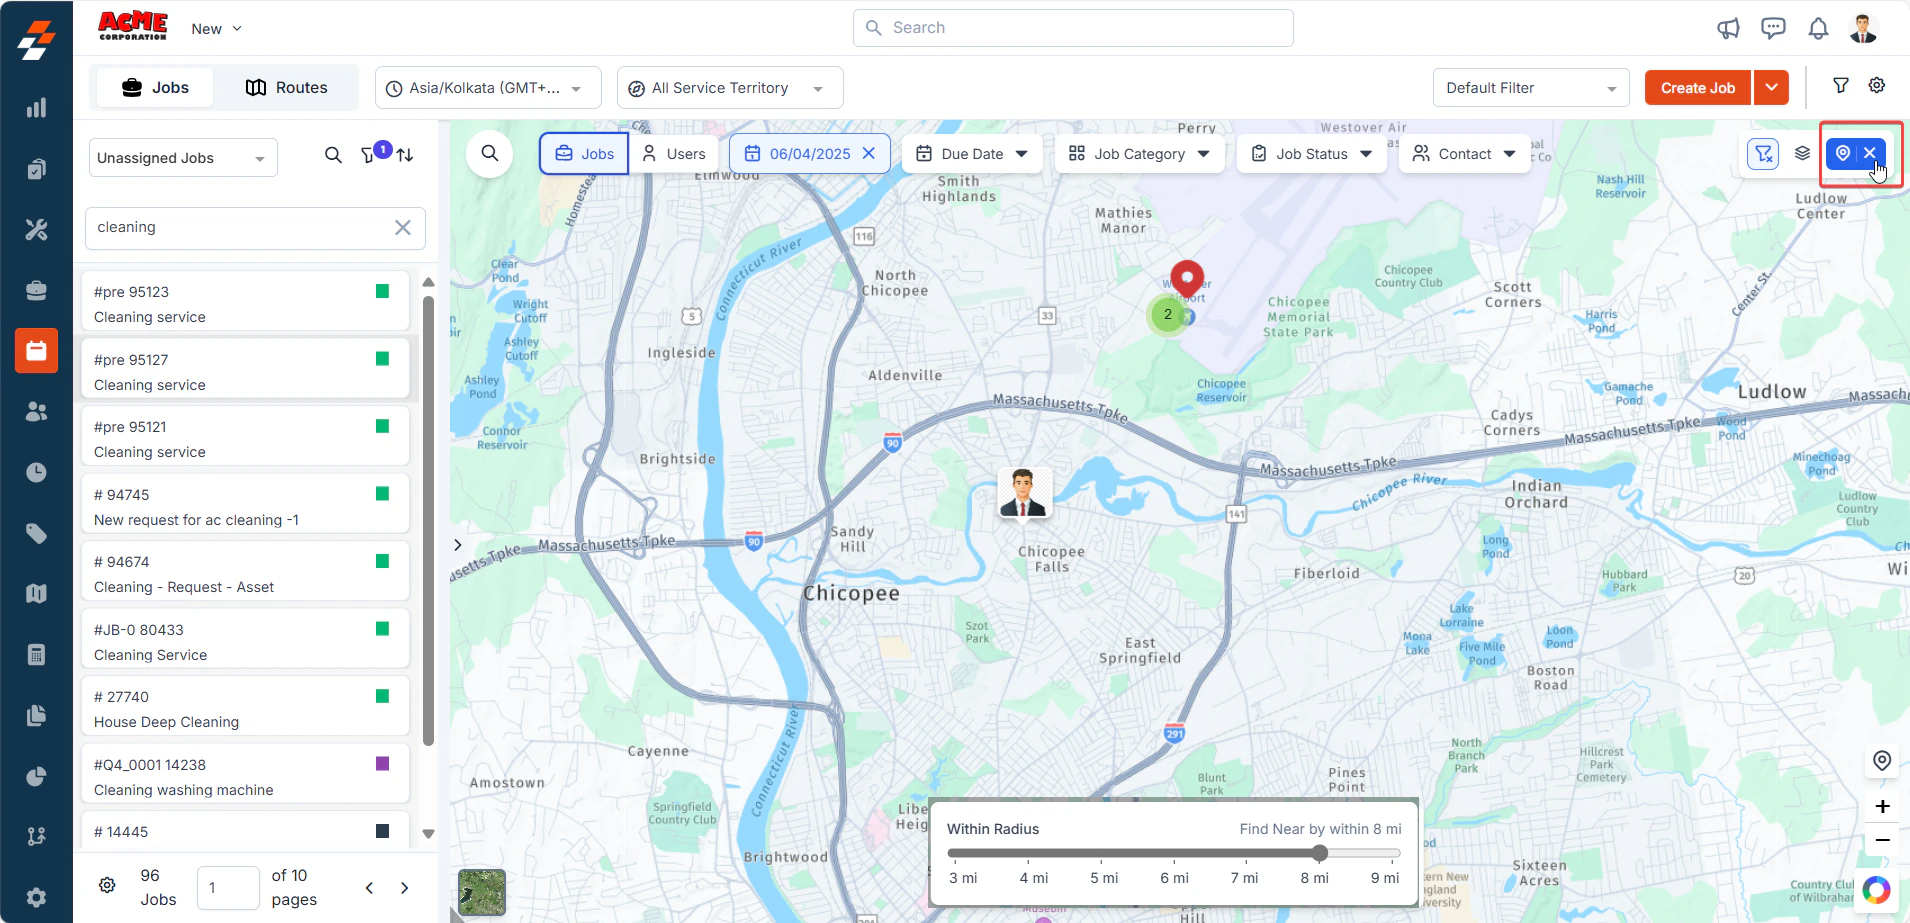Select the Jobs tab
This screenshot has width=1910, height=923.
coord(155,88)
